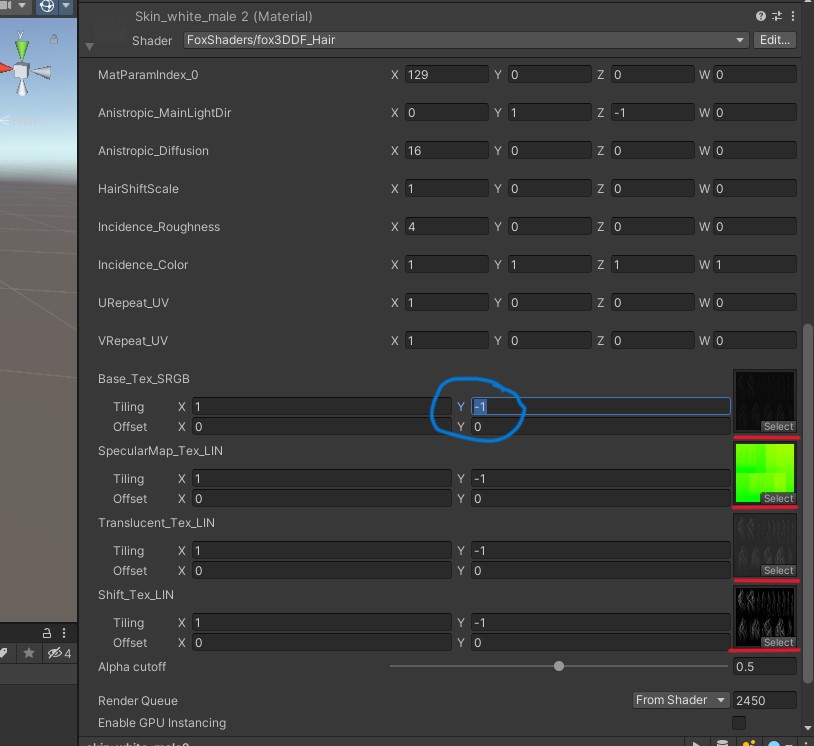The height and width of the screenshot is (746, 814).
Task: Open material help reference icon
Action: coord(761,16)
